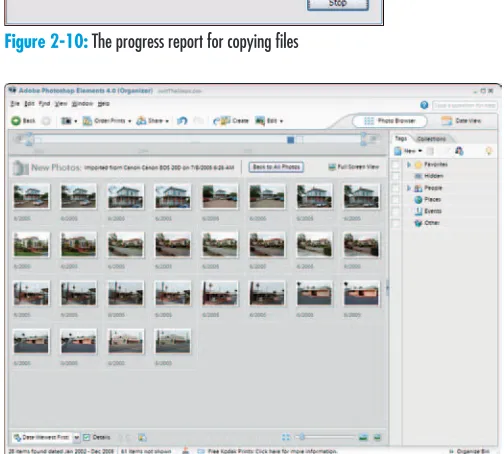Screen dimensions: 504x454
Task: Switch to the Collections tab
Action: pos(431,139)
